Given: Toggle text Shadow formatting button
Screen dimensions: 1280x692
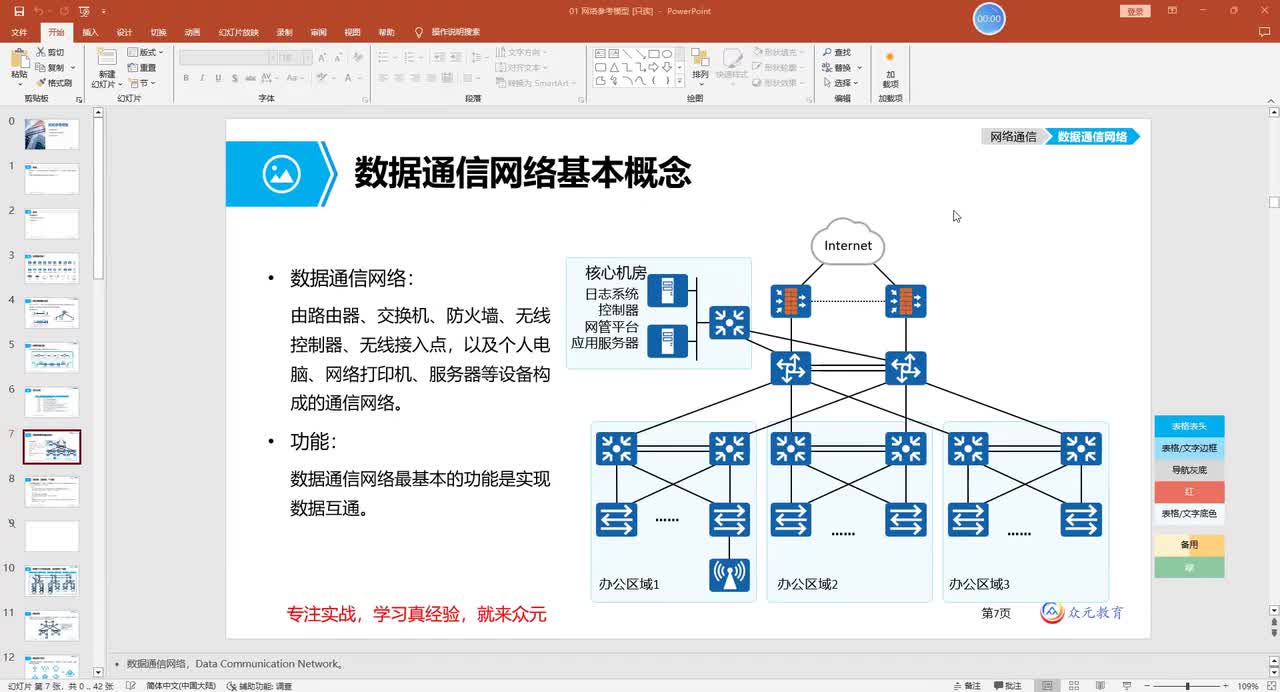Looking at the screenshot, I should point(234,78).
